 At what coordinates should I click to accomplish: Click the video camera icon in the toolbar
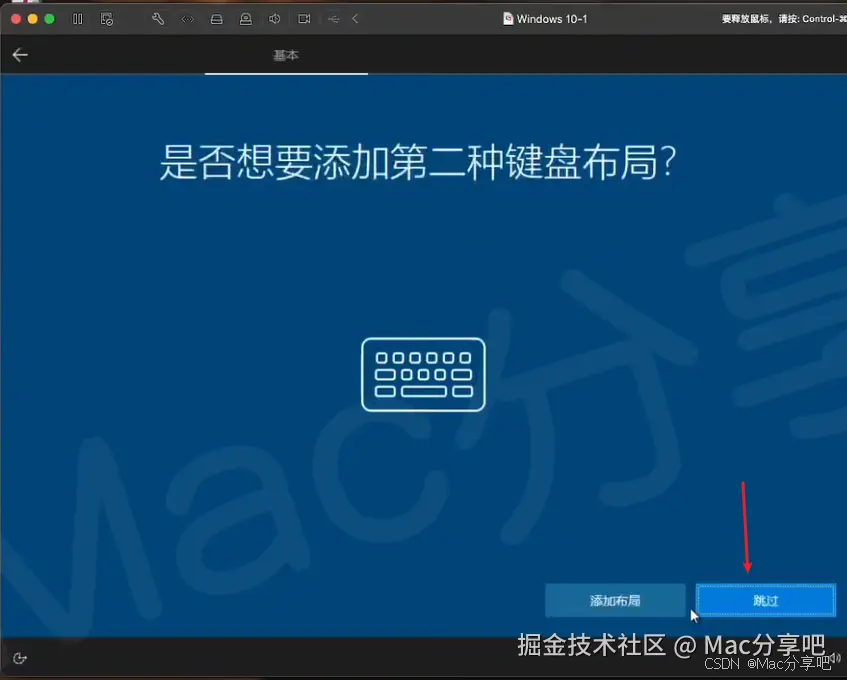[x=303, y=18]
